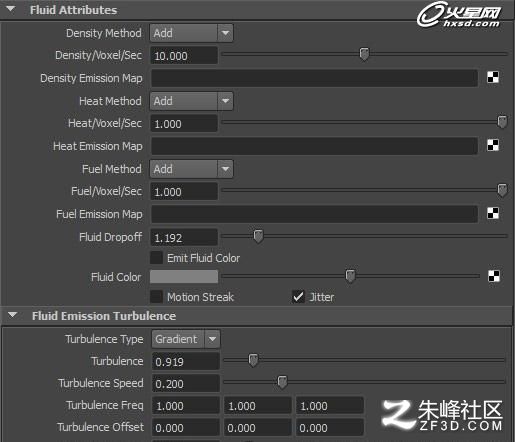Click the Fluid Dropoff slider handle
Screen dimensions: 515x442
click(258, 236)
